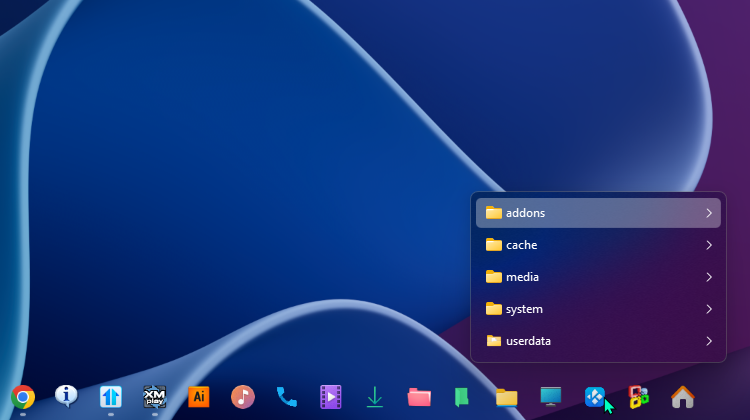The image size is (750, 420).
Task: Click the cache folder icon
Action: tap(494, 244)
